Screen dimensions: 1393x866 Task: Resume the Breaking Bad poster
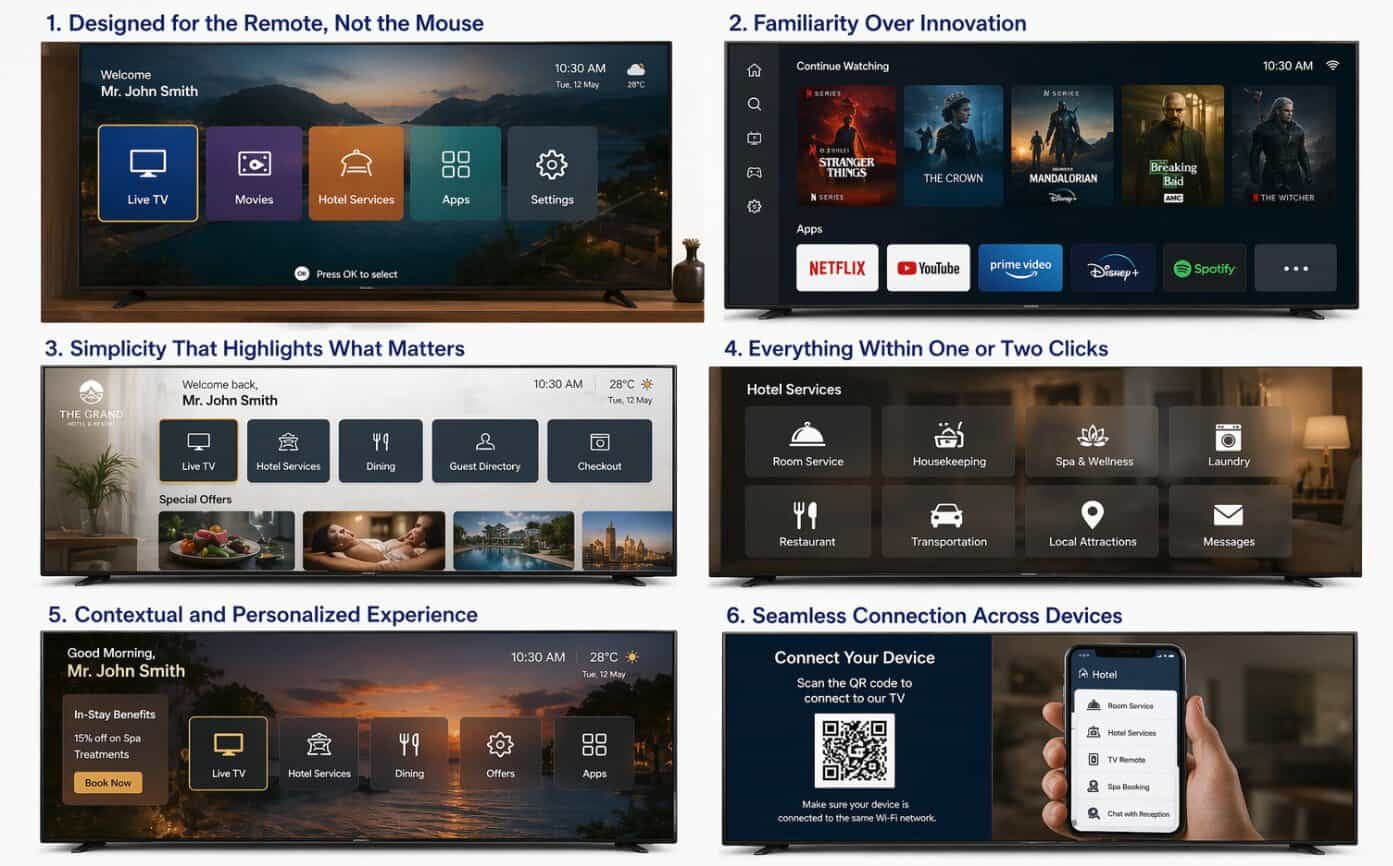coord(1172,145)
